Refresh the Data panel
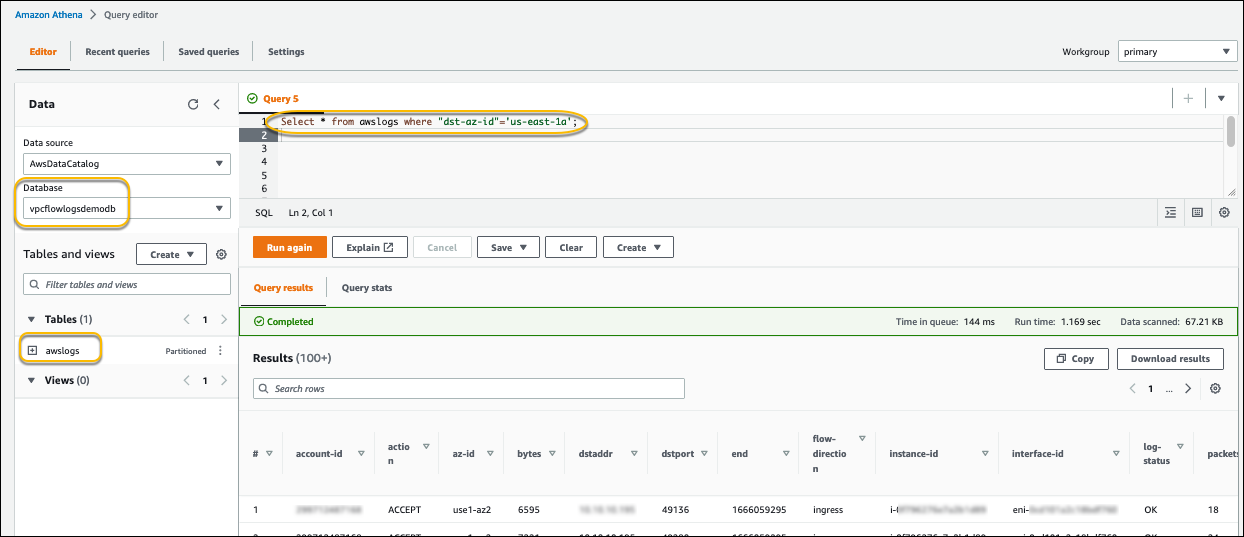 pos(193,104)
